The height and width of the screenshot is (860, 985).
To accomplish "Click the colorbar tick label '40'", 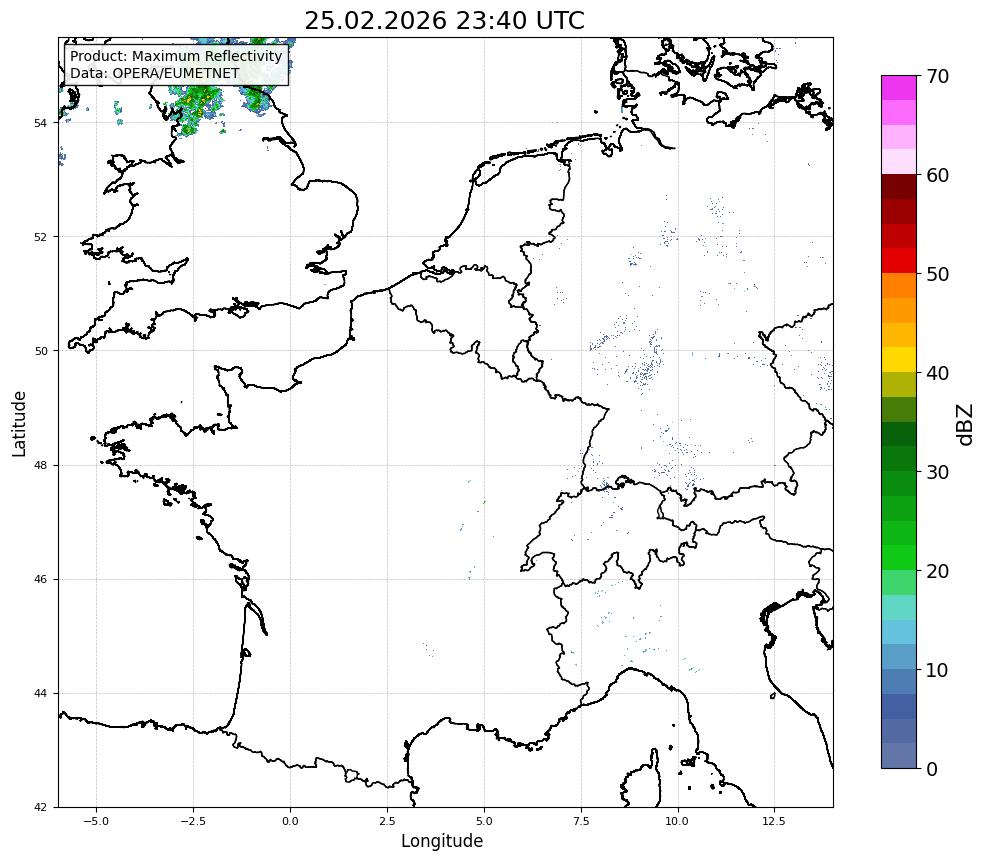I will click(x=937, y=373).
